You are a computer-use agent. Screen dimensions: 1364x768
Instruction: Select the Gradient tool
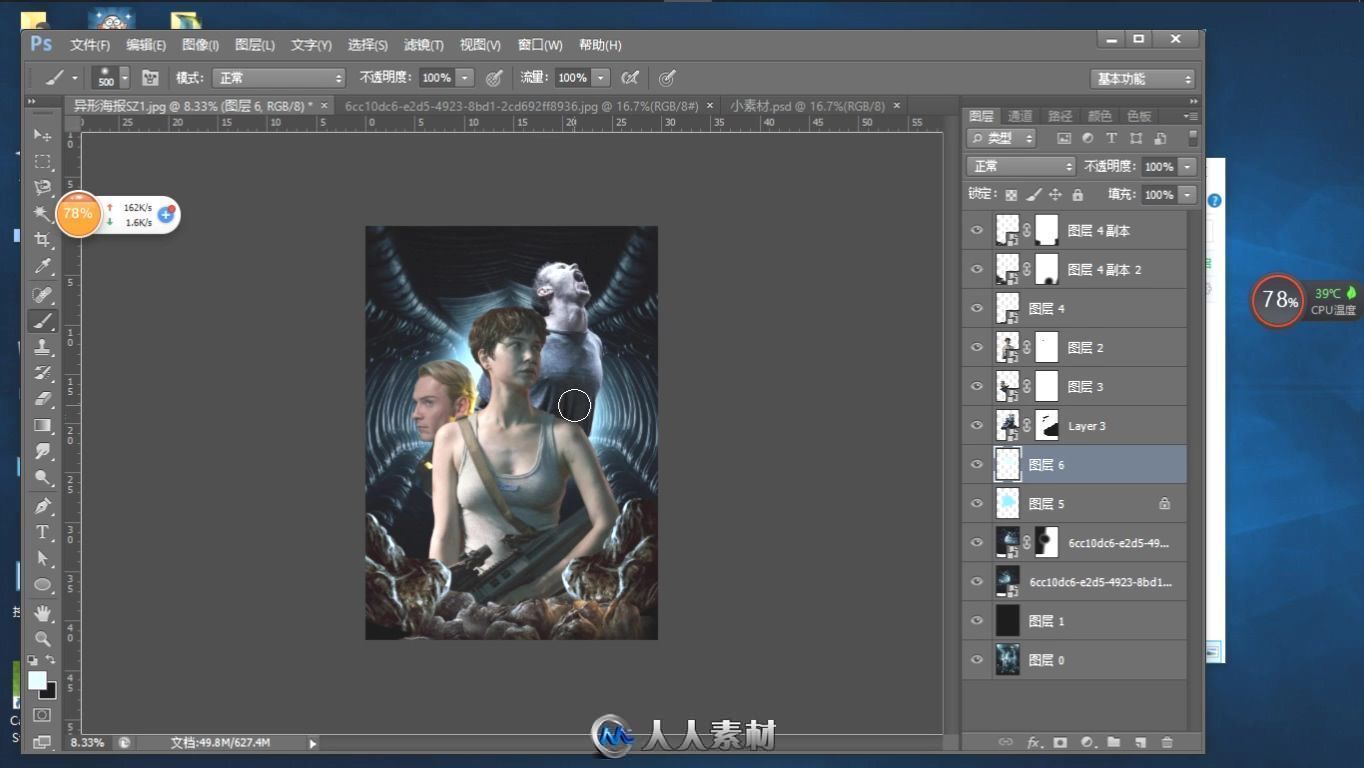(x=42, y=425)
